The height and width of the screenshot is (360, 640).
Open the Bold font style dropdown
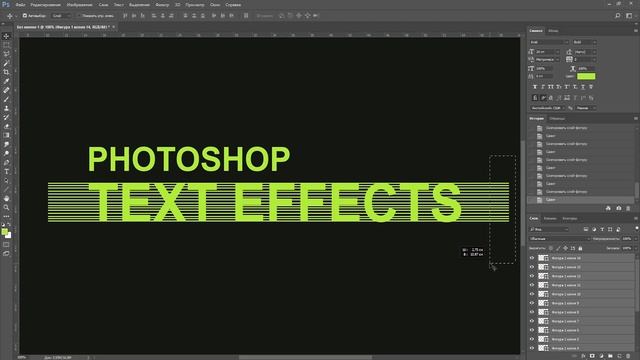(584, 42)
